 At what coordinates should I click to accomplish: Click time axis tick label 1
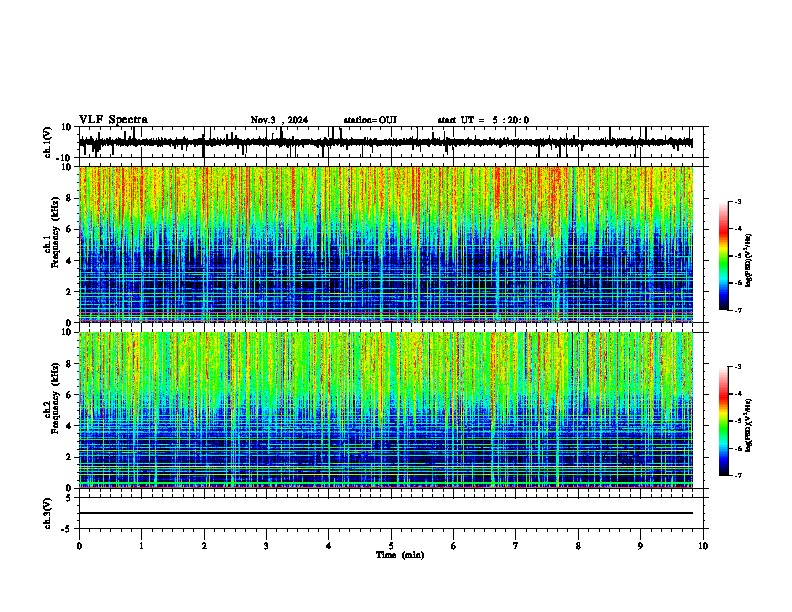click(141, 546)
